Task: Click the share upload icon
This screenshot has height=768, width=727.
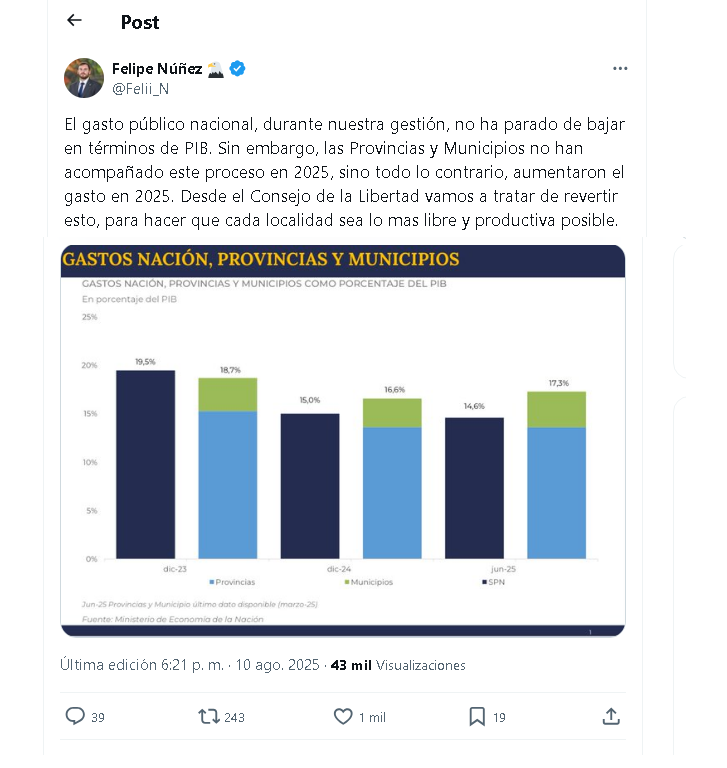Action: [611, 716]
